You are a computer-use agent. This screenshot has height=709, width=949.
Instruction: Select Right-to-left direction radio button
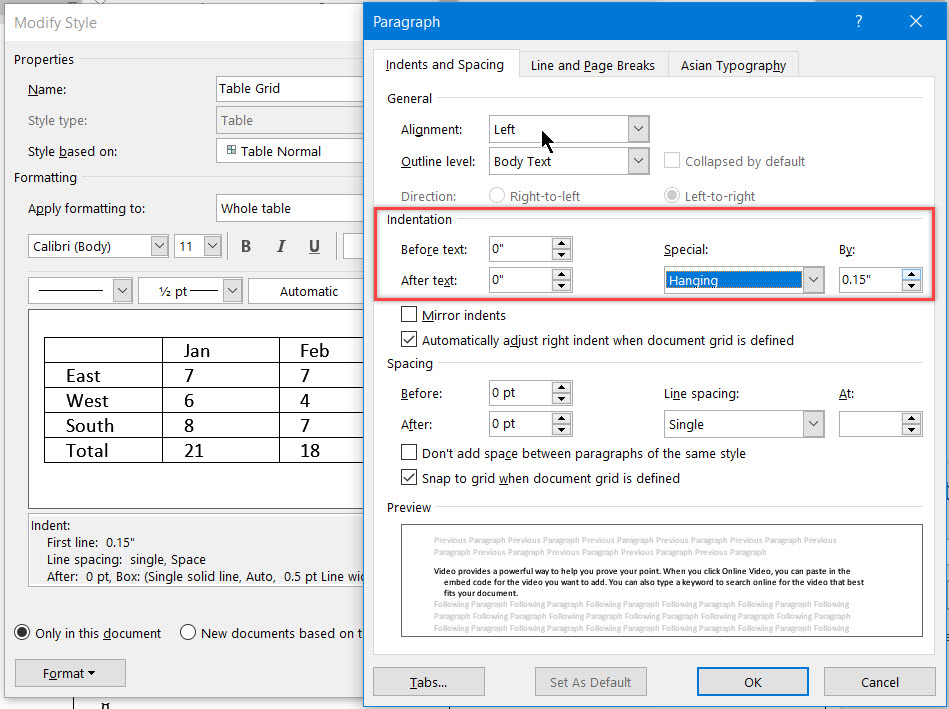(x=497, y=195)
